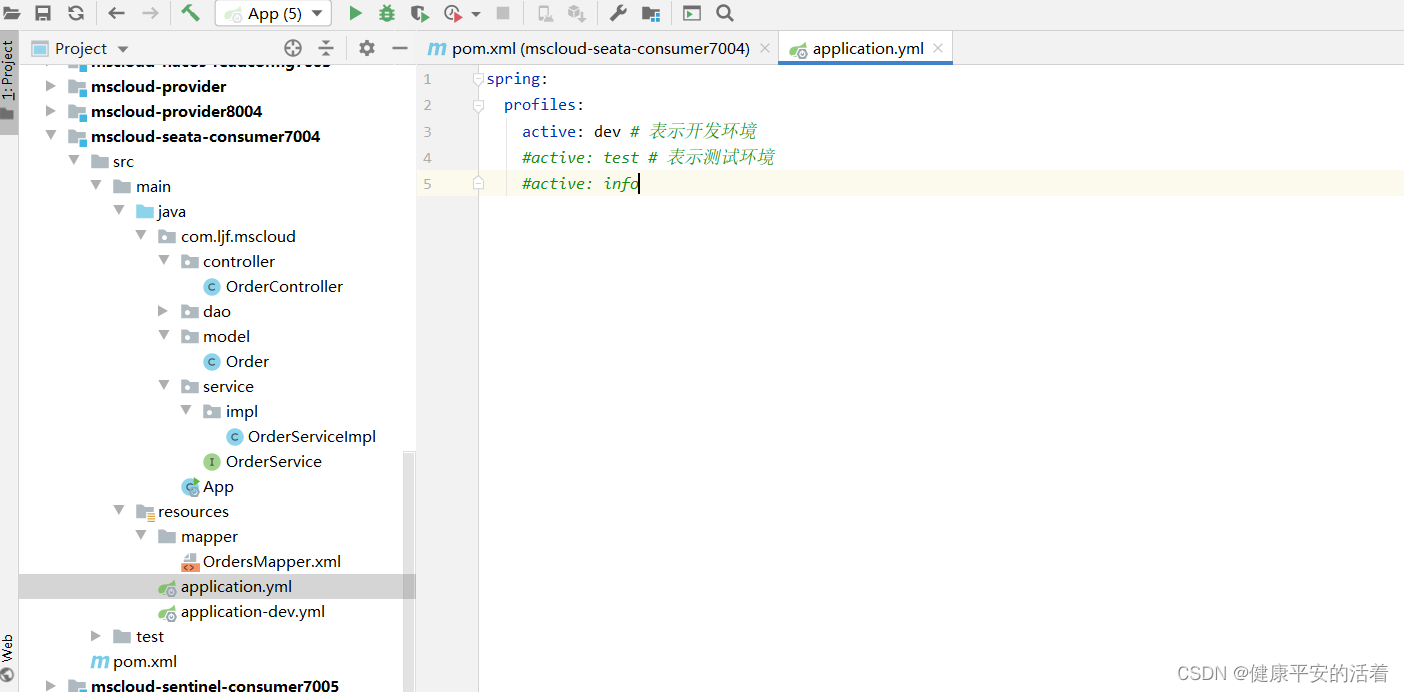This screenshot has height=692, width=1404.
Task: Collapse the java folder
Action: coord(119,211)
